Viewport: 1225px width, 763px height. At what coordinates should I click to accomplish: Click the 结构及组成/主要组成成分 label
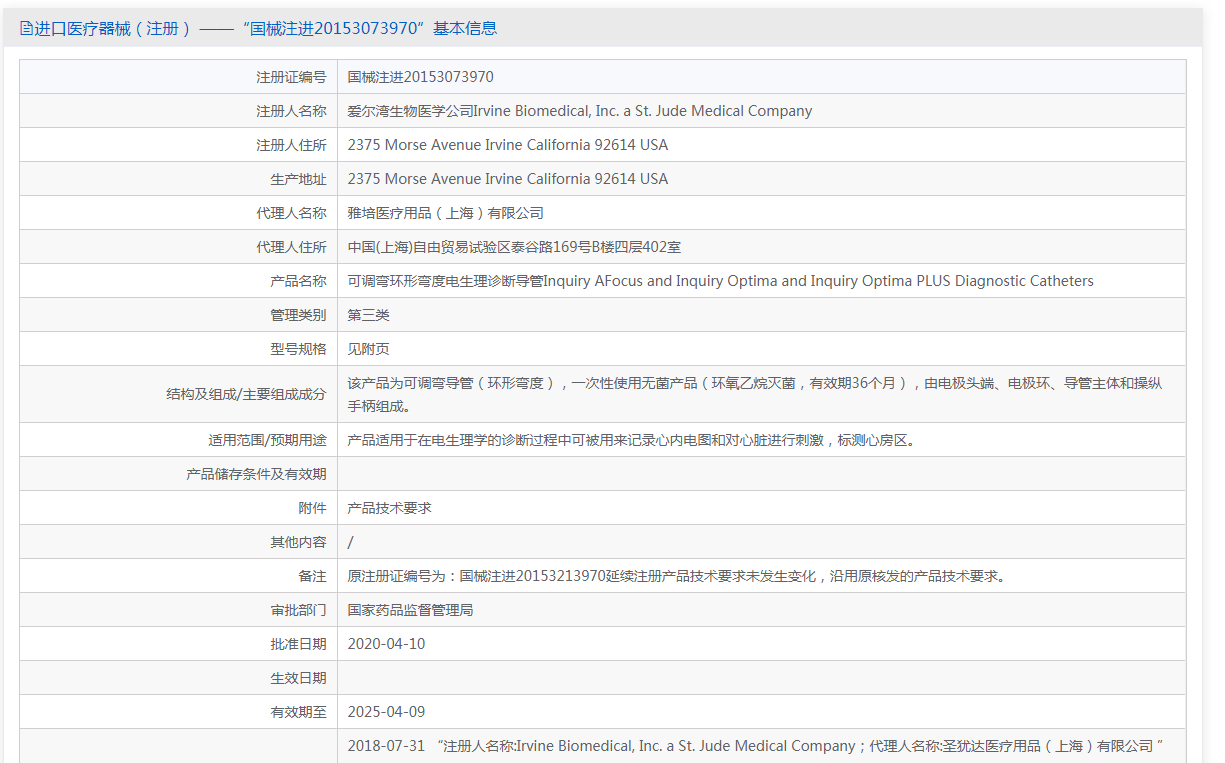click(x=246, y=394)
